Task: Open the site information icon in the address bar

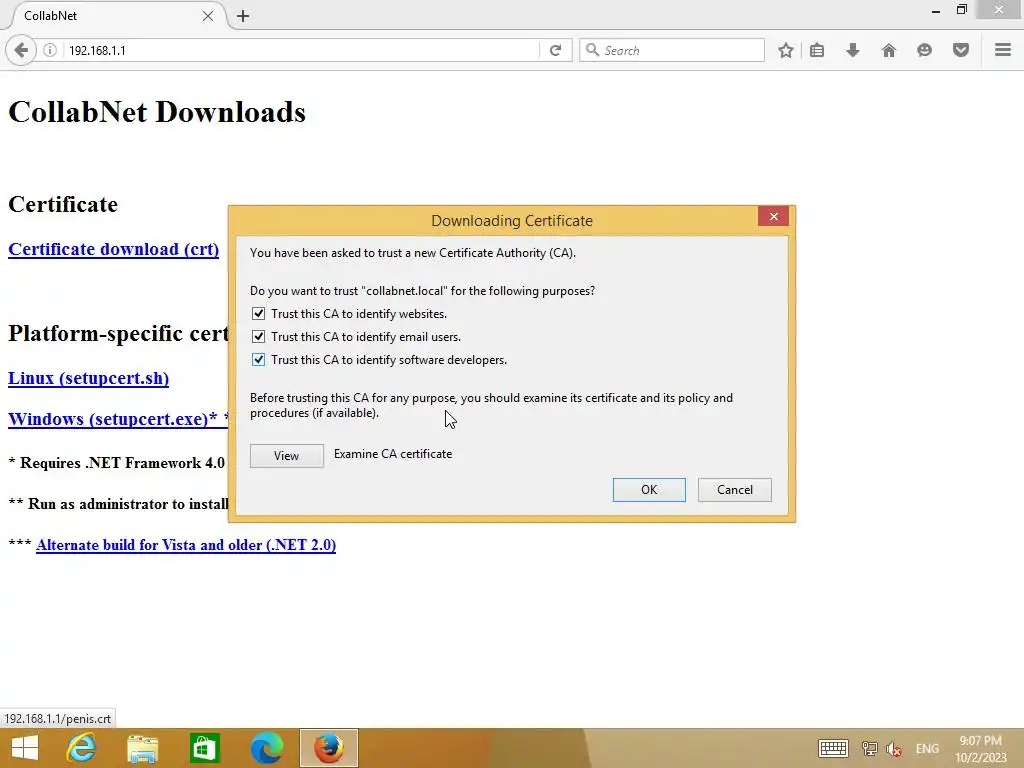Action: coord(50,50)
